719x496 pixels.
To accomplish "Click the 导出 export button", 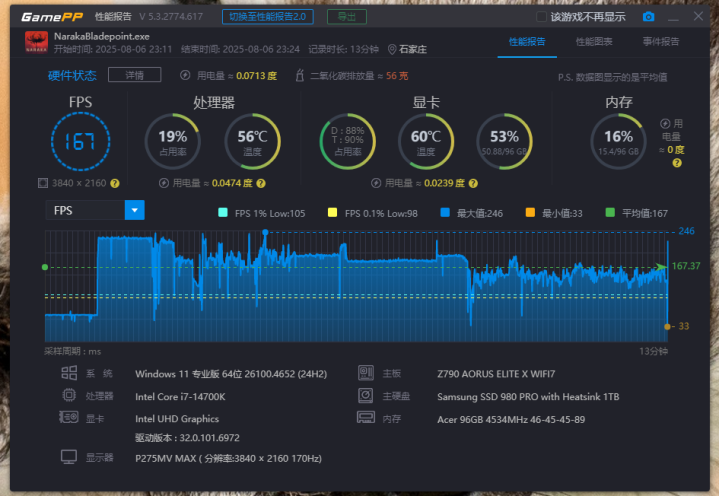I will click(347, 17).
